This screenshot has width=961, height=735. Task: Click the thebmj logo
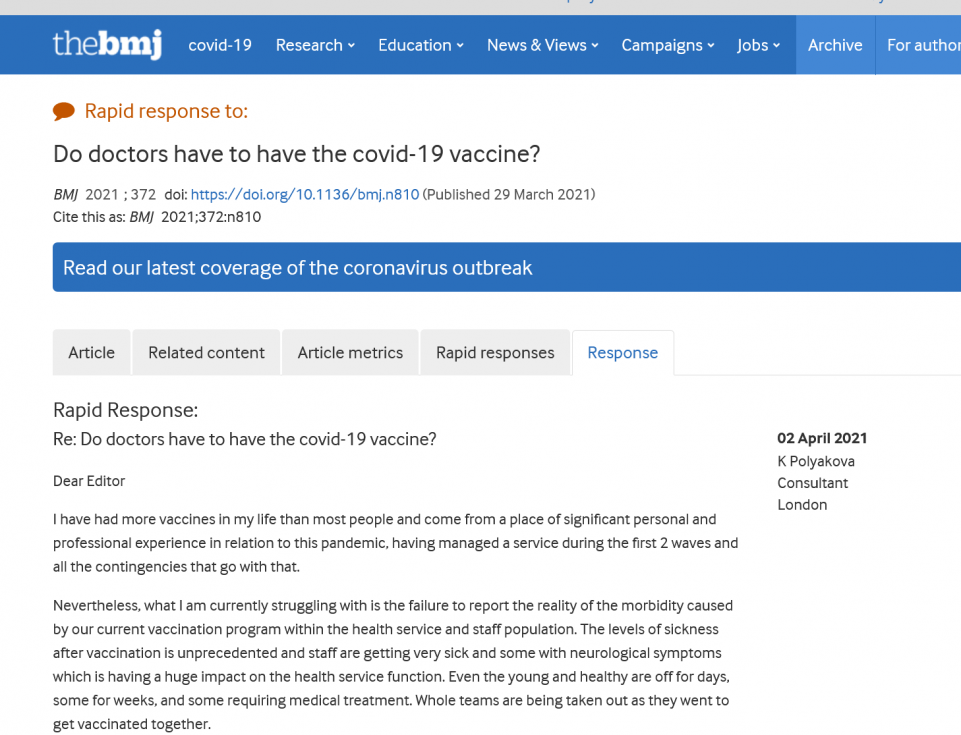pos(107,44)
